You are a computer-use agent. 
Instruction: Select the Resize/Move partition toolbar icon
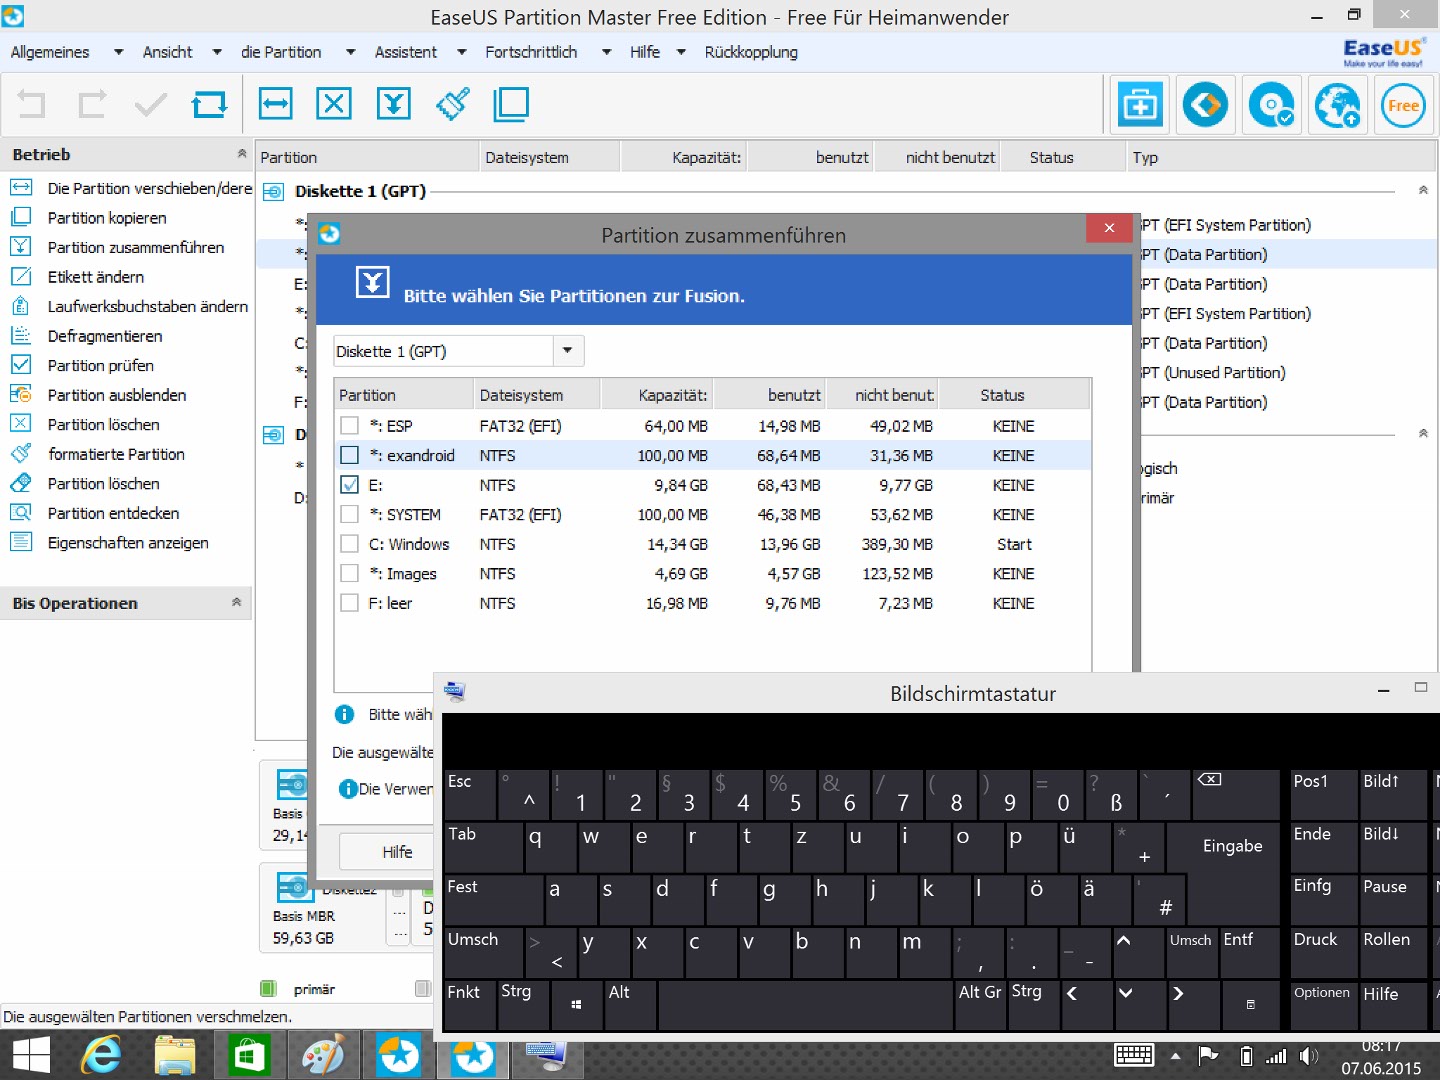point(275,103)
